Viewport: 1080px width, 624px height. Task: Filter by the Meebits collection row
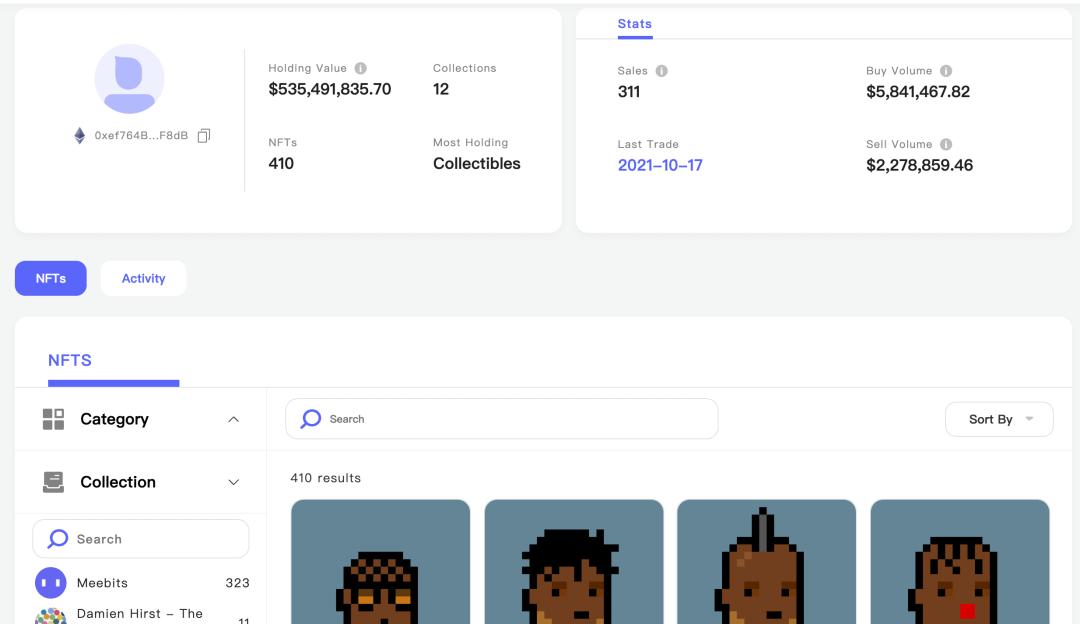pos(141,583)
